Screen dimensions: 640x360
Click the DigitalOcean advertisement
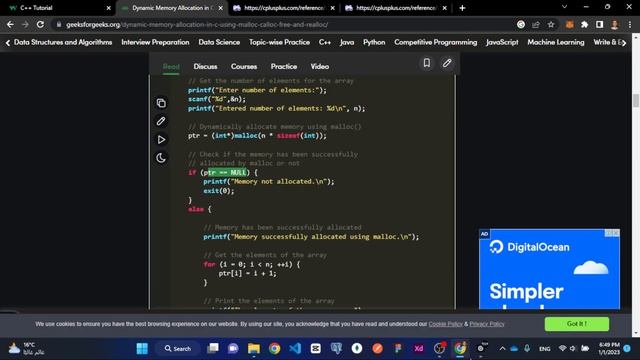pos(549,269)
